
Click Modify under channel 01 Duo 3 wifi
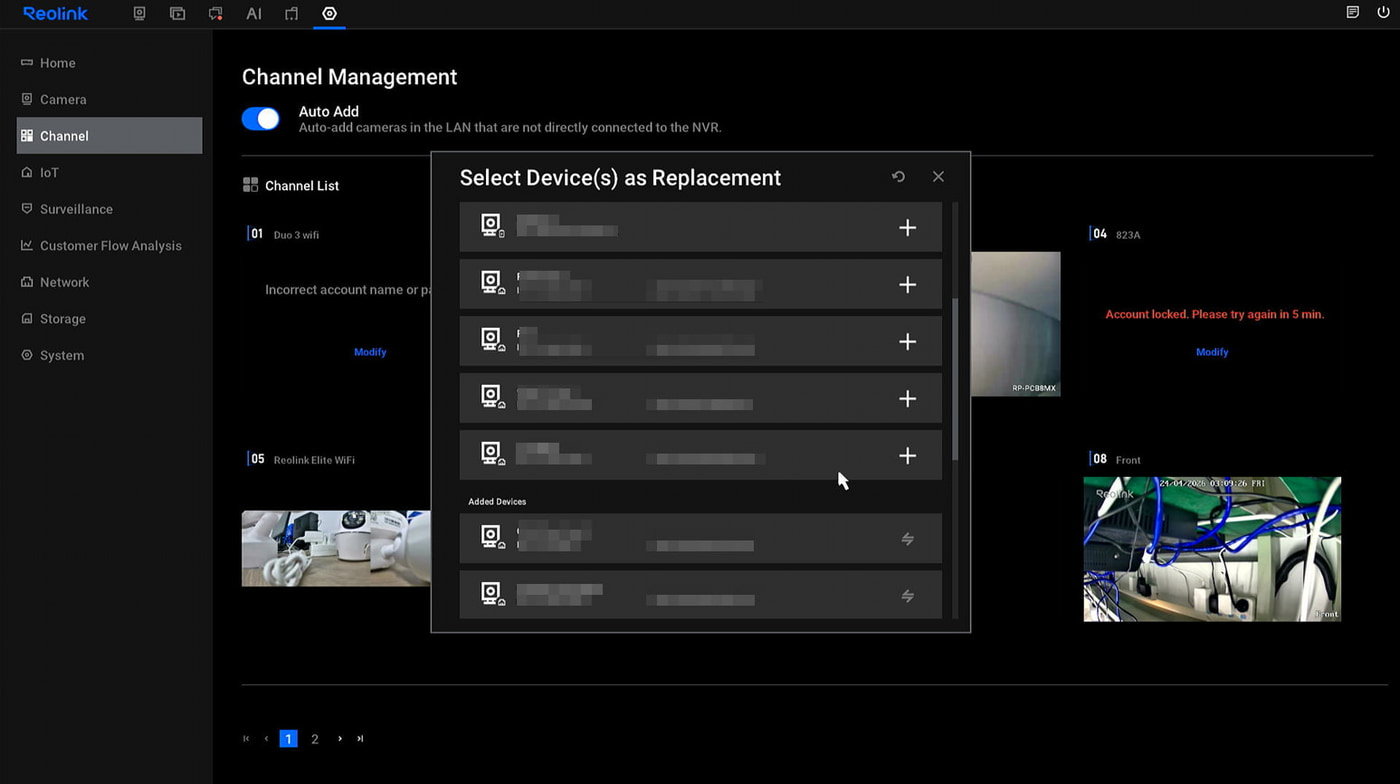point(370,352)
